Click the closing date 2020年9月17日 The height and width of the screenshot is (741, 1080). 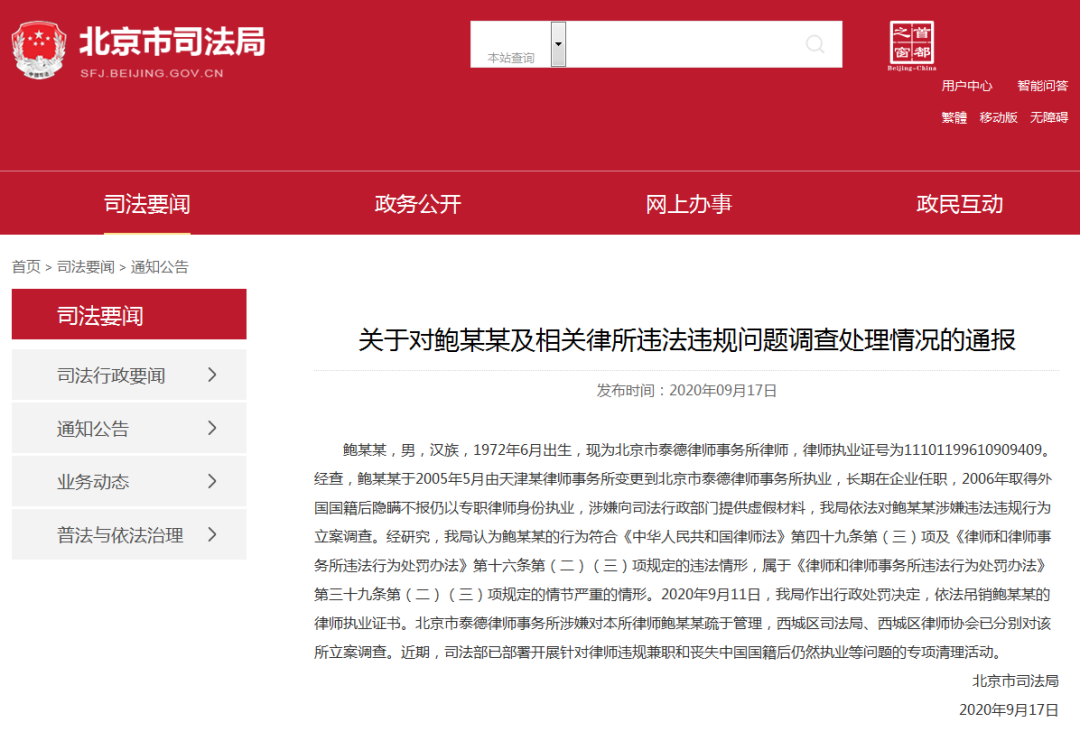point(1009,710)
